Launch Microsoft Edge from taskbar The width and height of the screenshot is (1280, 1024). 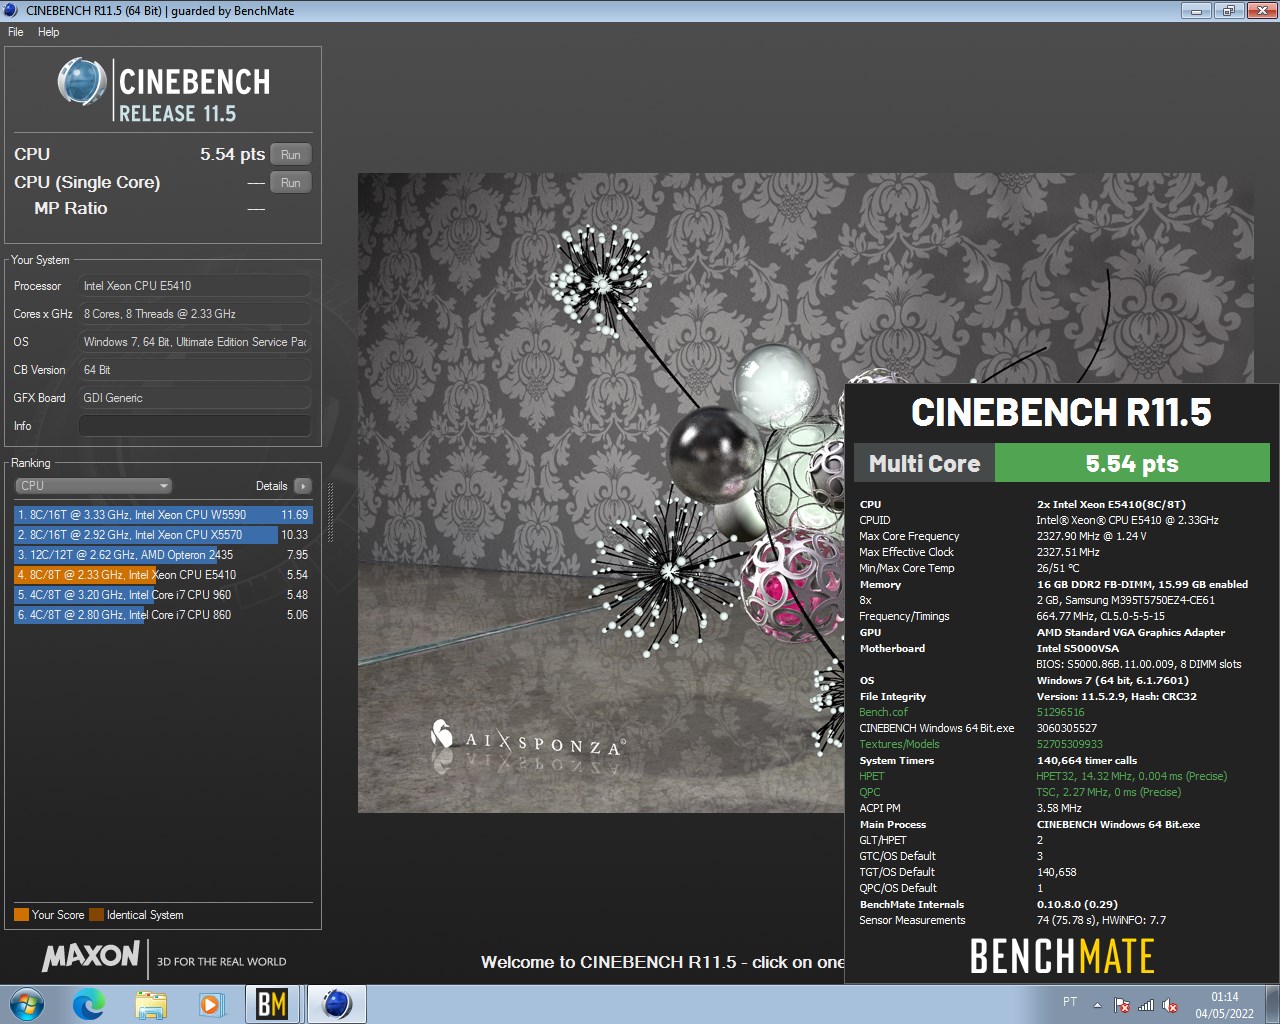coord(89,1004)
